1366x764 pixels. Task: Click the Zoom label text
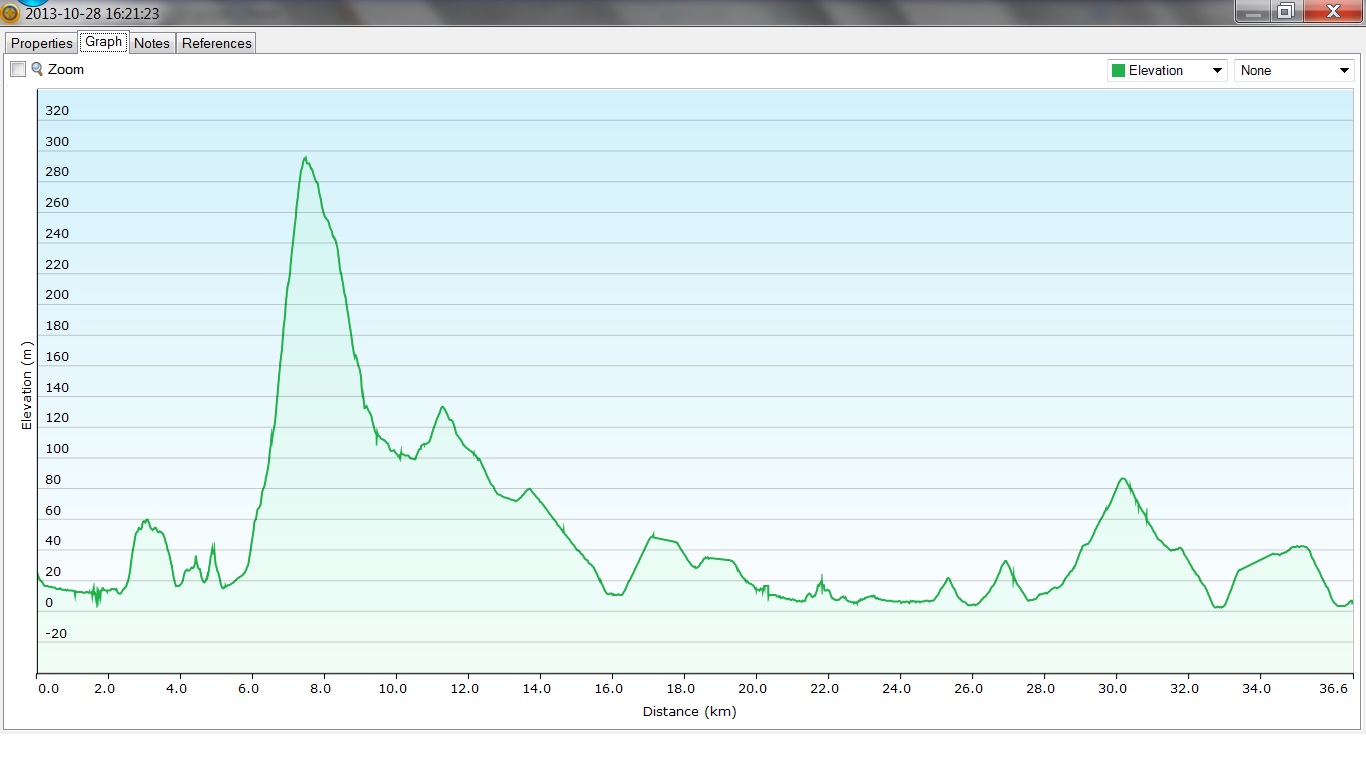(66, 70)
